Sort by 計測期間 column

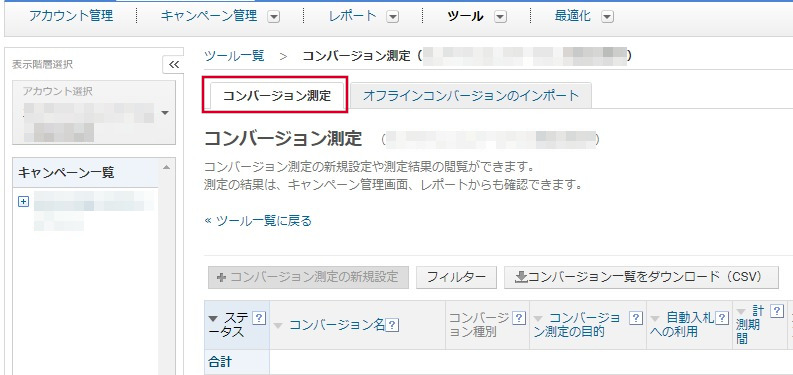(x=751, y=325)
